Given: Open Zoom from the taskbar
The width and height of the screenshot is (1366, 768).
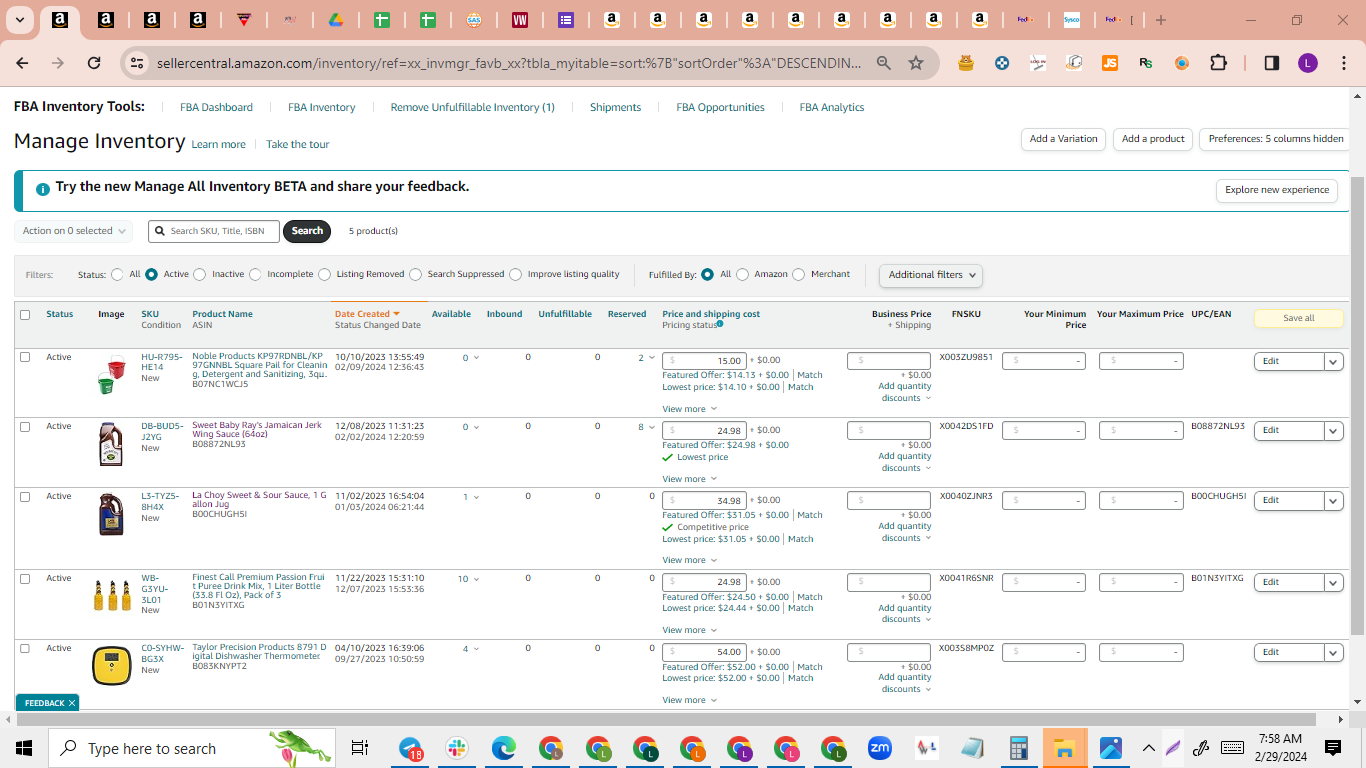Looking at the screenshot, I should pyautogui.click(x=880, y=748).
